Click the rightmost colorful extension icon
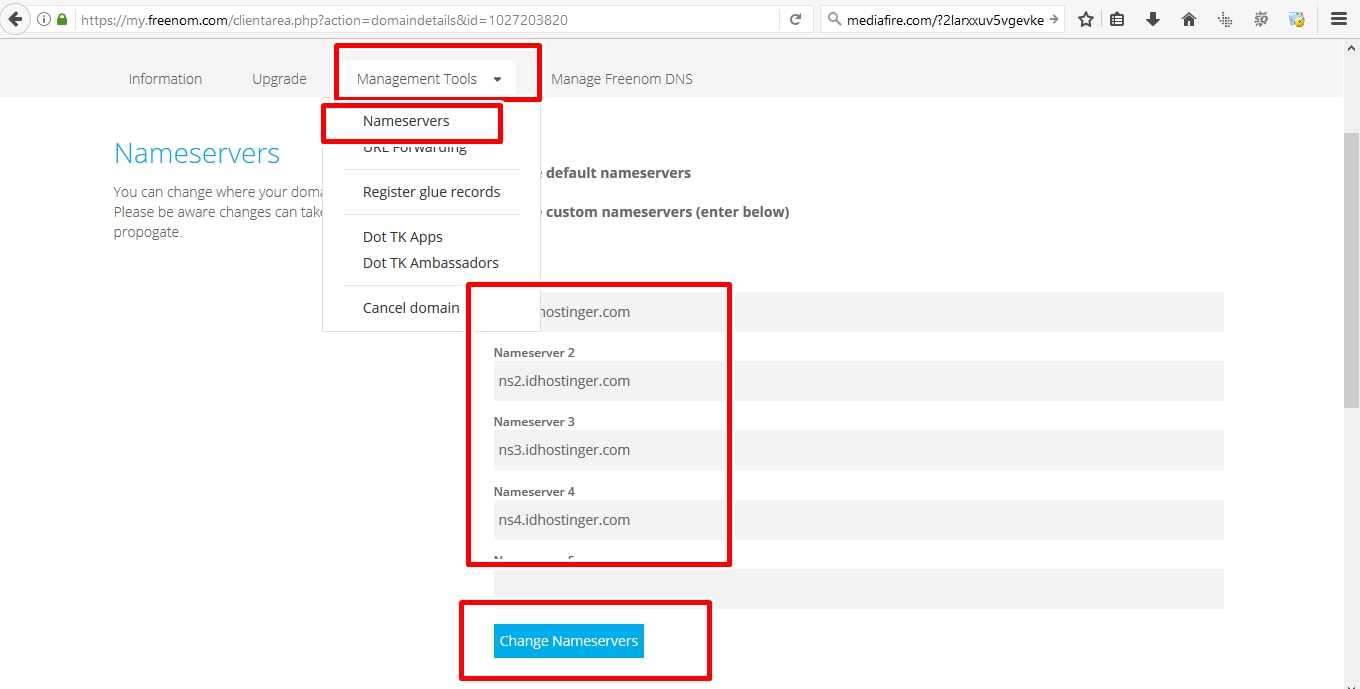Viewport: 1360px width, 689px height. 1297,19
